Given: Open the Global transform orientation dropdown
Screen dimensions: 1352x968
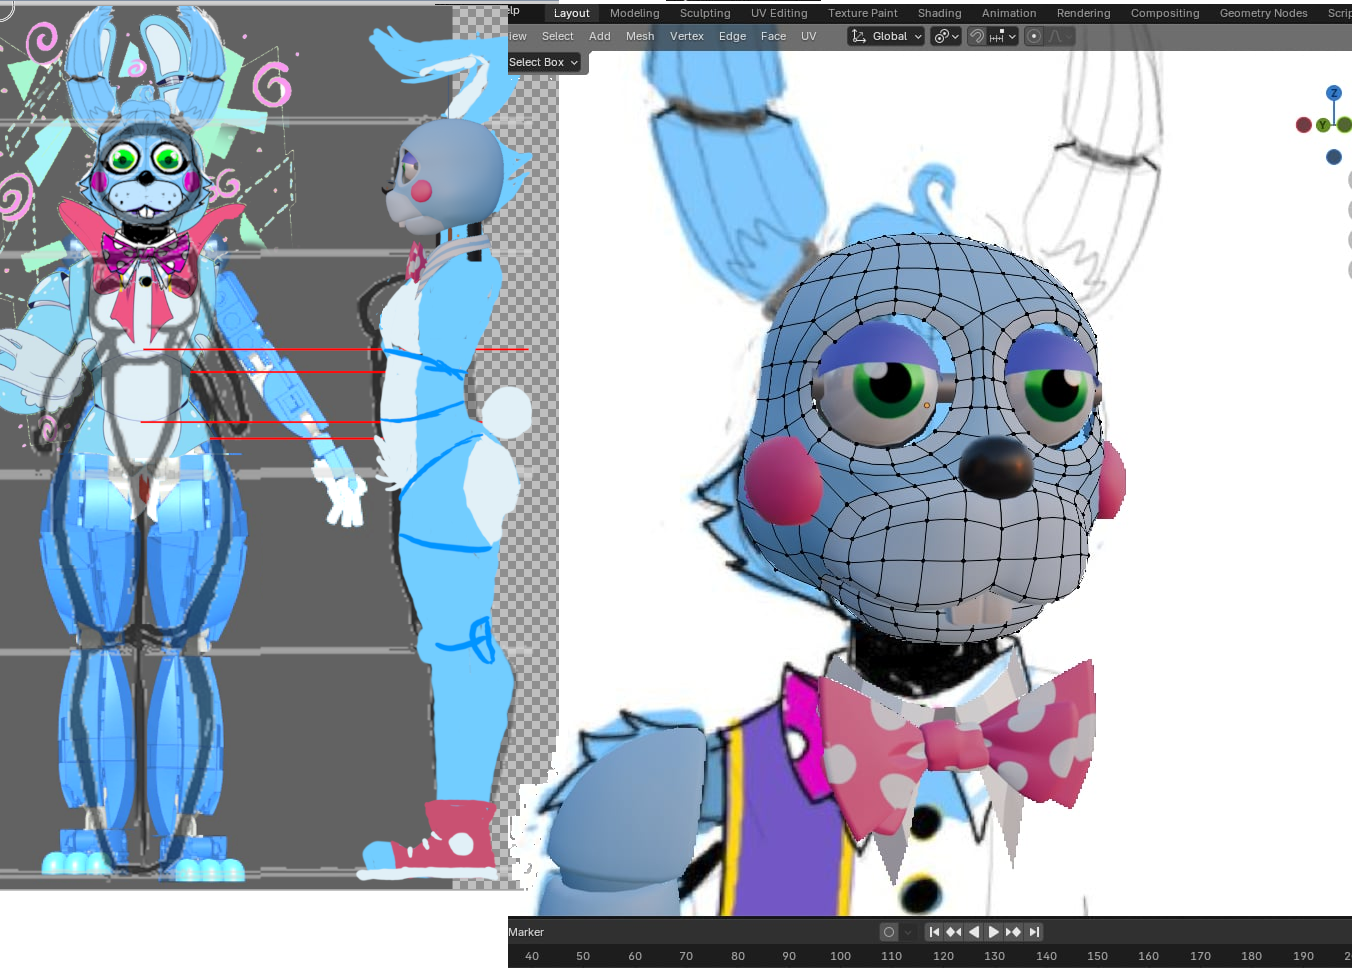Looking at the screenshot, I should (x=886, y=36).
